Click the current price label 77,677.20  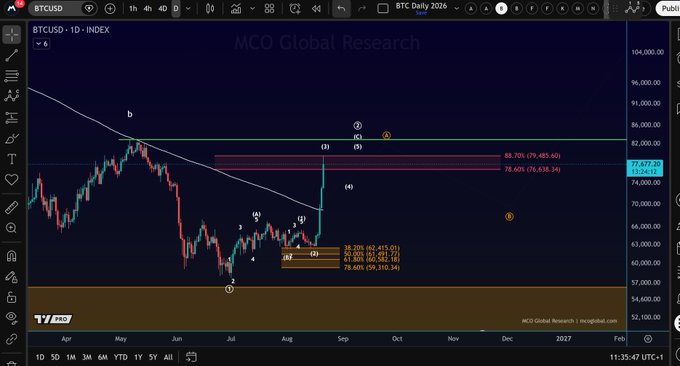pyautogui.click(x=645, y=168)
